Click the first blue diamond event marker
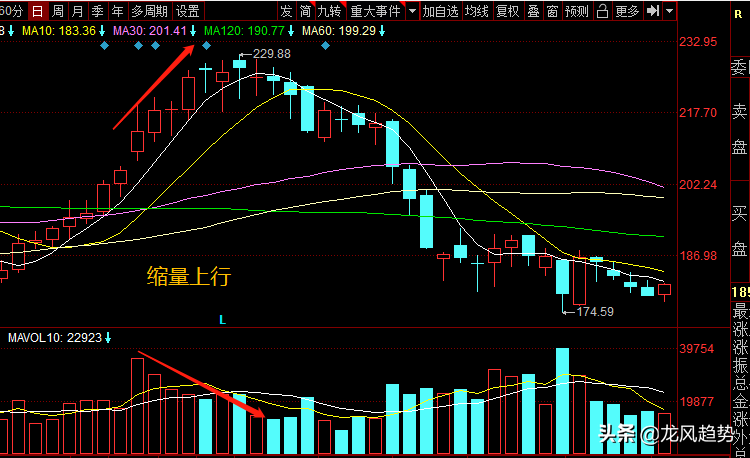 point(104,46)
